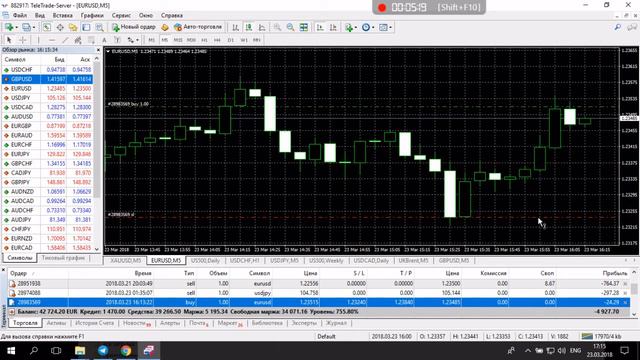
Task: Open the Файл menu
Action: point(20,15)
